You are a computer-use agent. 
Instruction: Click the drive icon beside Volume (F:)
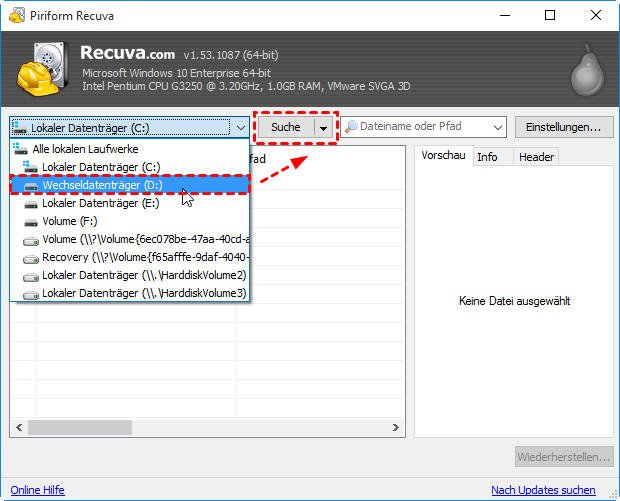(31, 222)
